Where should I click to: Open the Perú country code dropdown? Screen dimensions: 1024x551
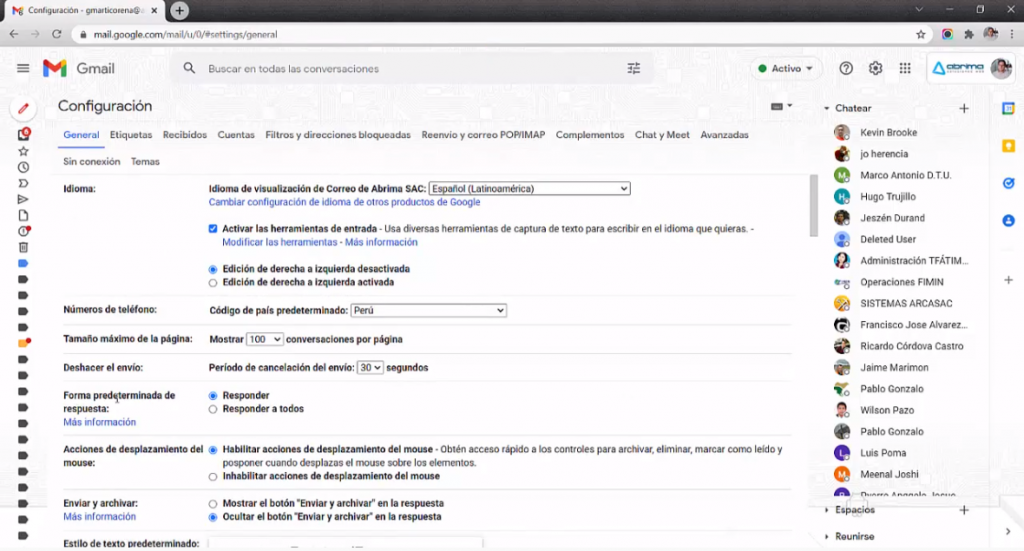[x=427, y=310]
